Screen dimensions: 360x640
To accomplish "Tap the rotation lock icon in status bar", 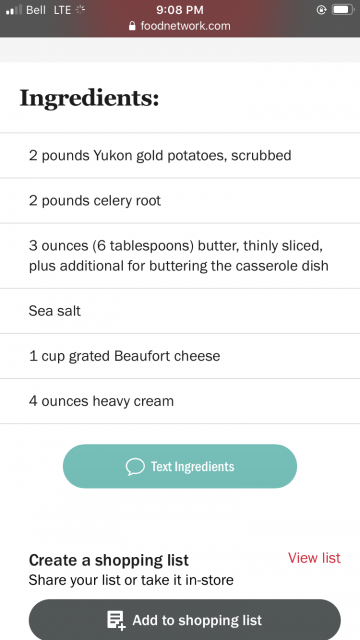I will (321, 10).
